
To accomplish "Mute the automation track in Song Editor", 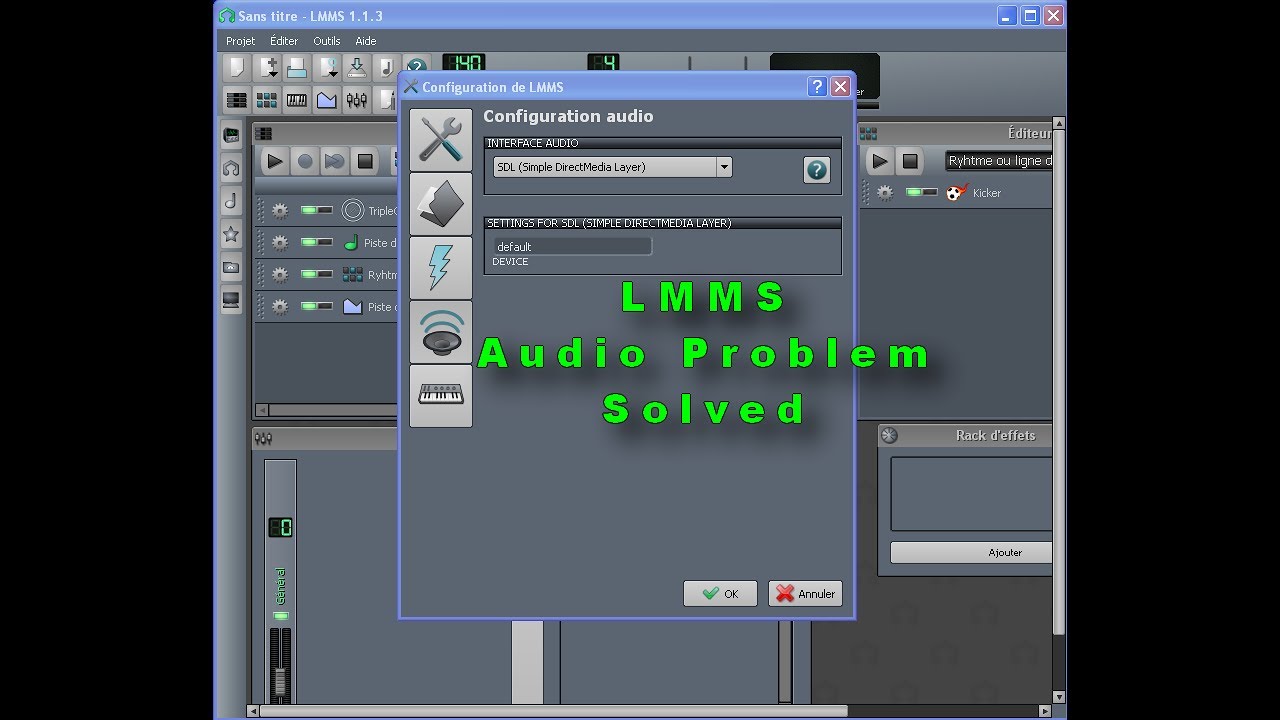I will click(x=308, y=306).
